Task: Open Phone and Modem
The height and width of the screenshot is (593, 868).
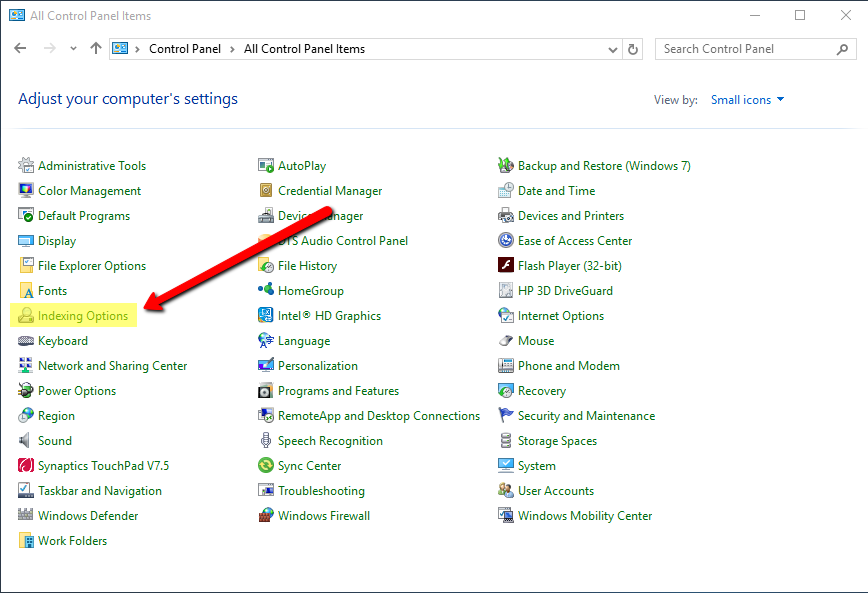Action: (x=569, y=365)
